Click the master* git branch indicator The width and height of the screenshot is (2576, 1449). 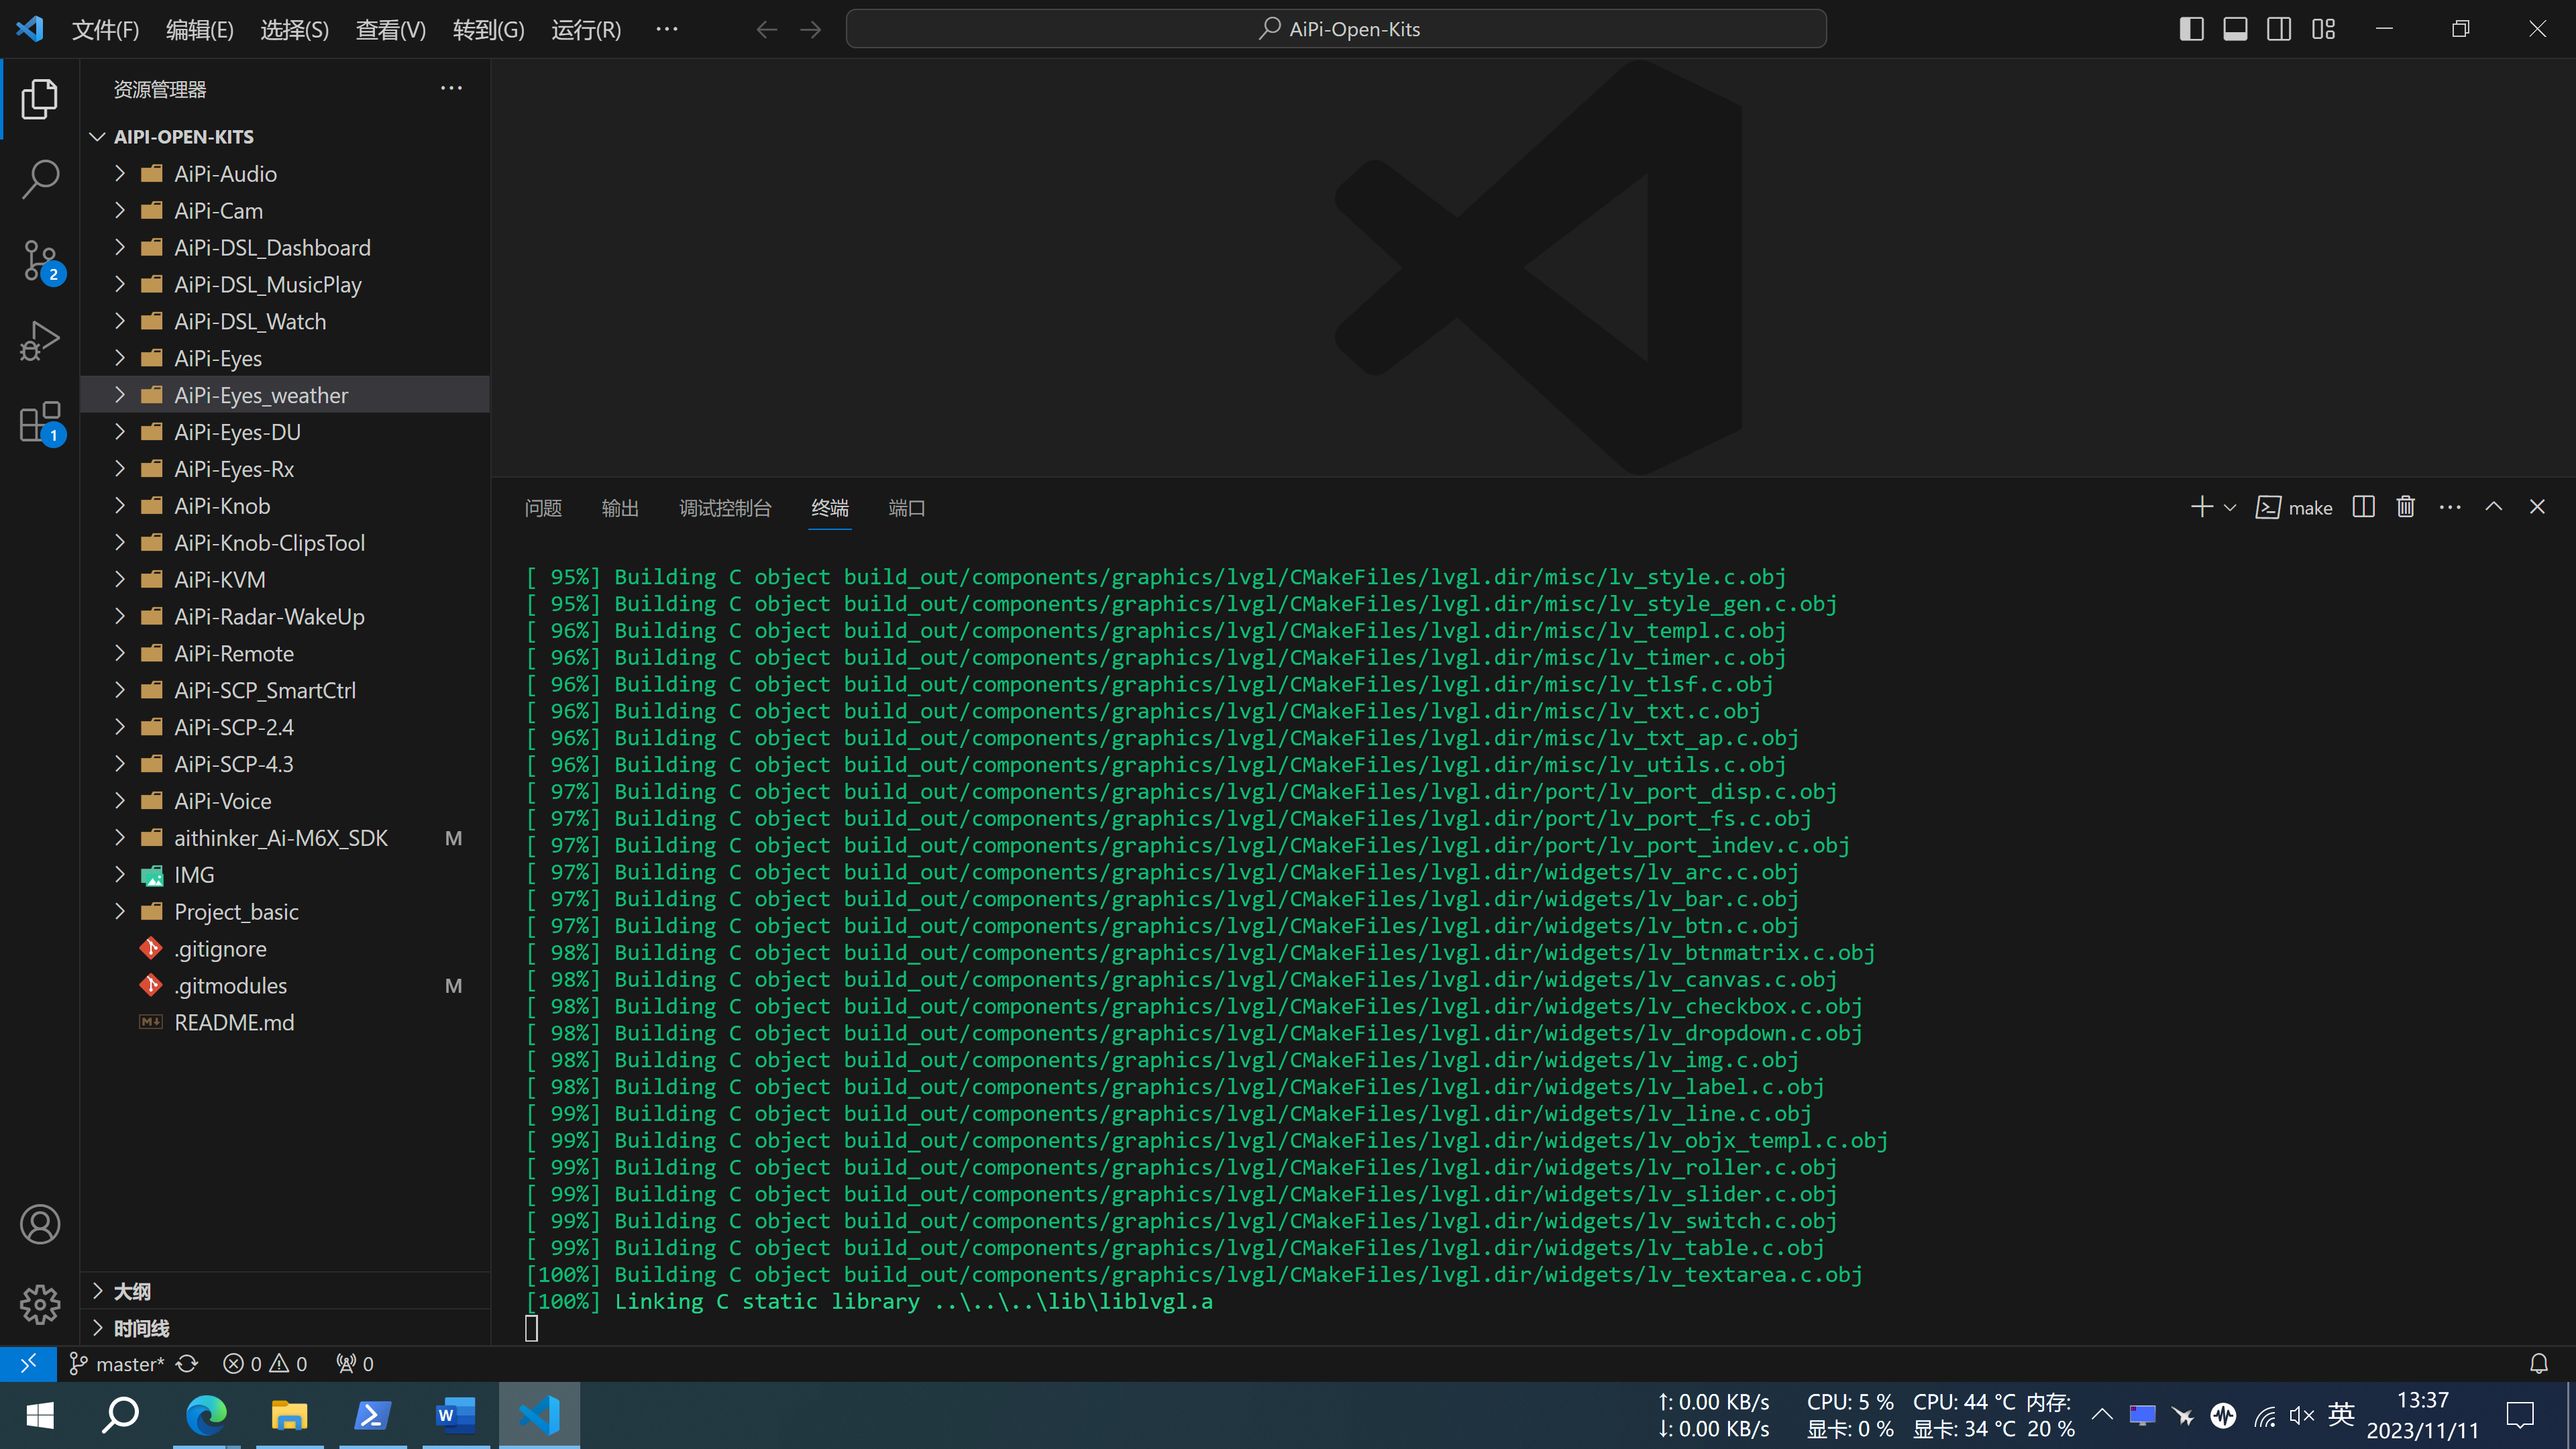click(116, 1364)
